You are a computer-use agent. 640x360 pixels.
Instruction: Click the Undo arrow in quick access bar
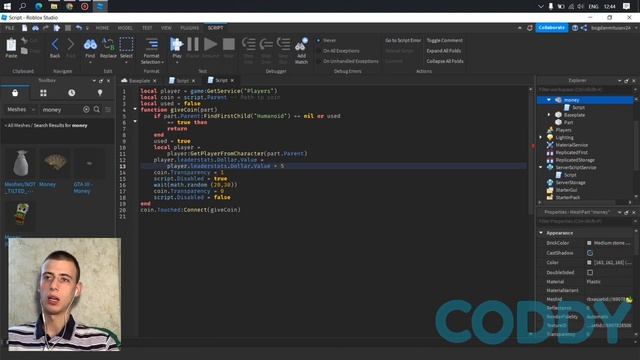(78, 28)
